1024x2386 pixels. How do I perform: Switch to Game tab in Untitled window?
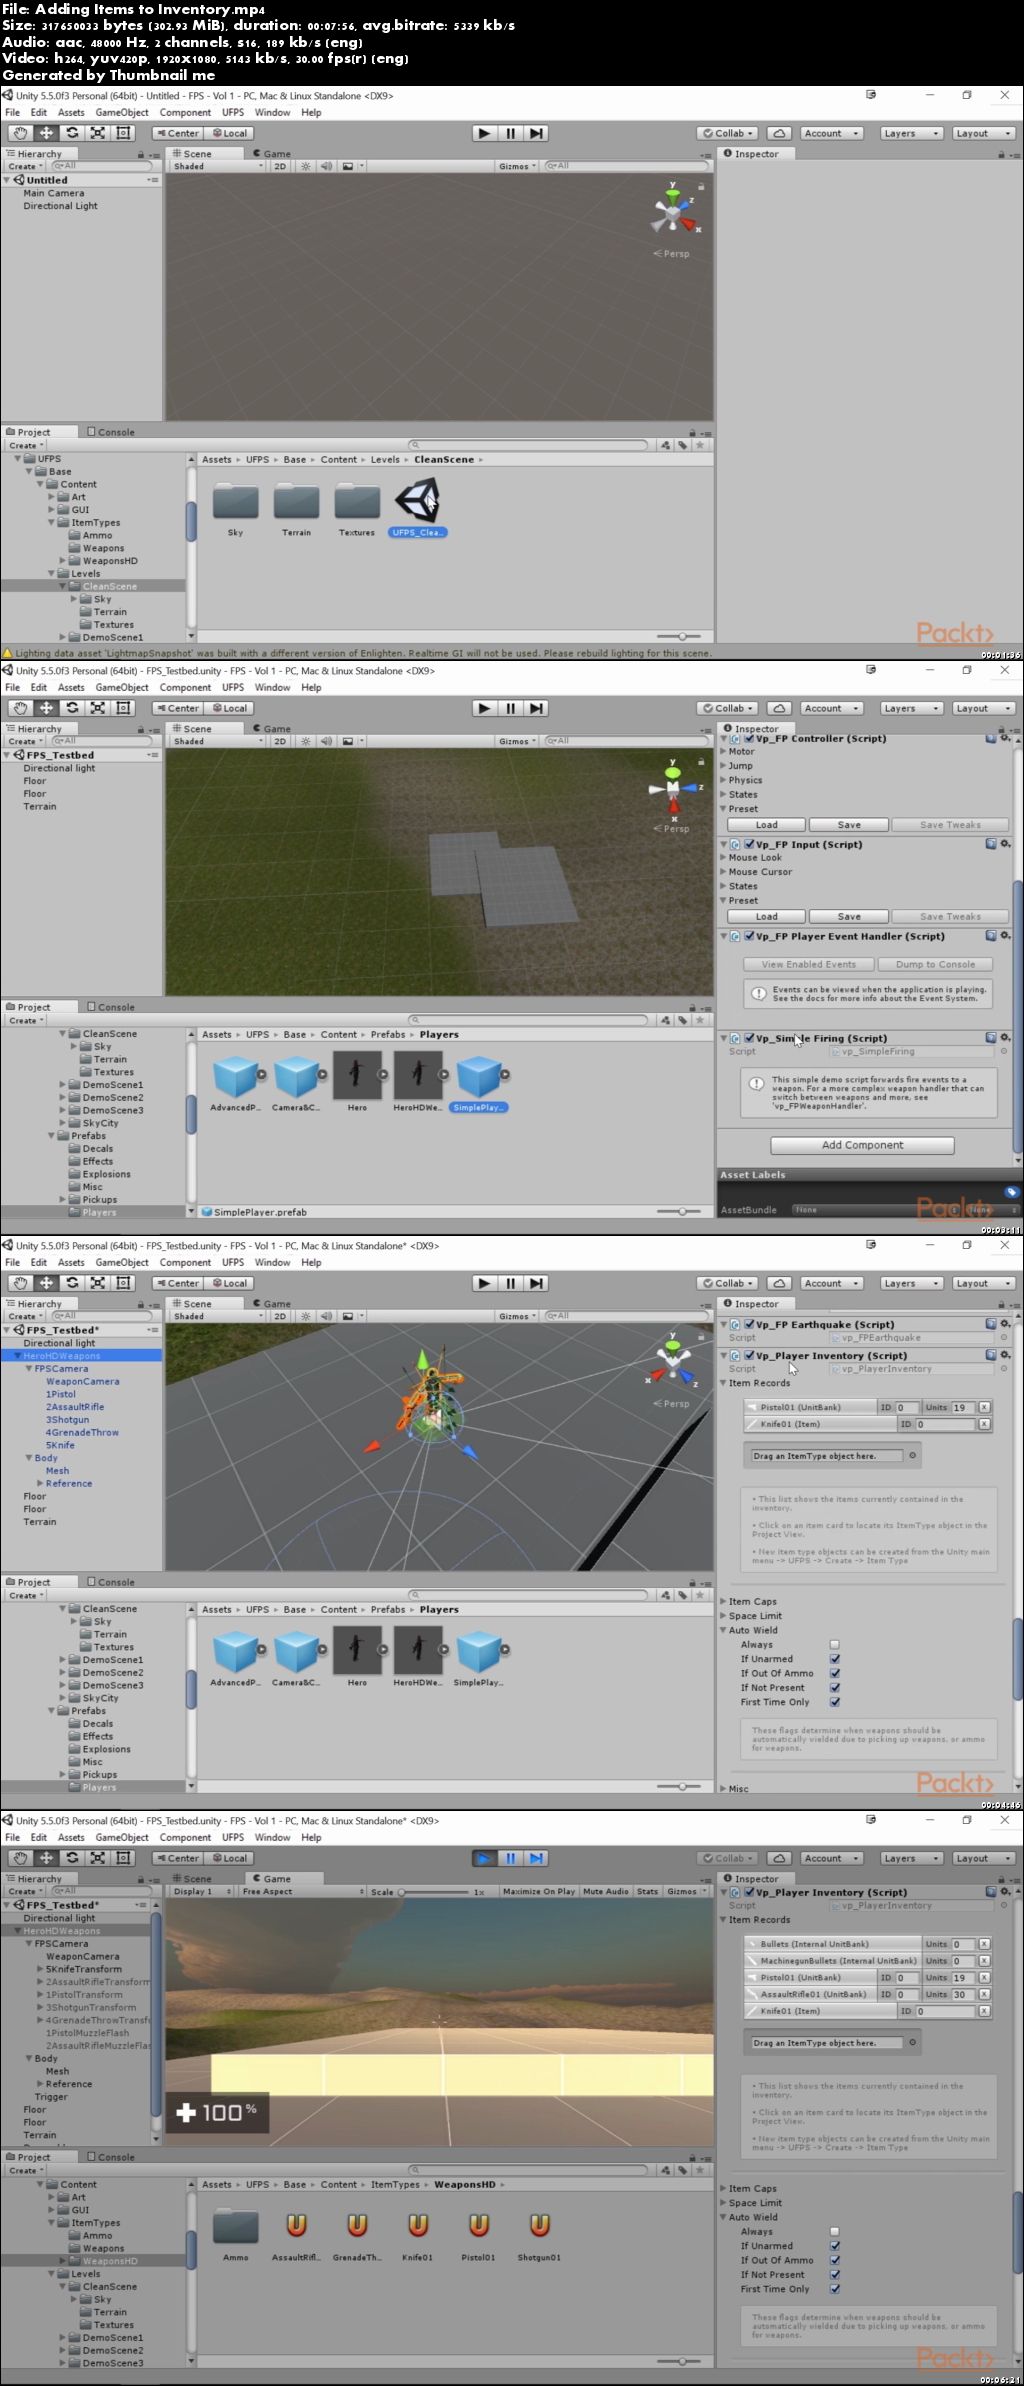272,154
